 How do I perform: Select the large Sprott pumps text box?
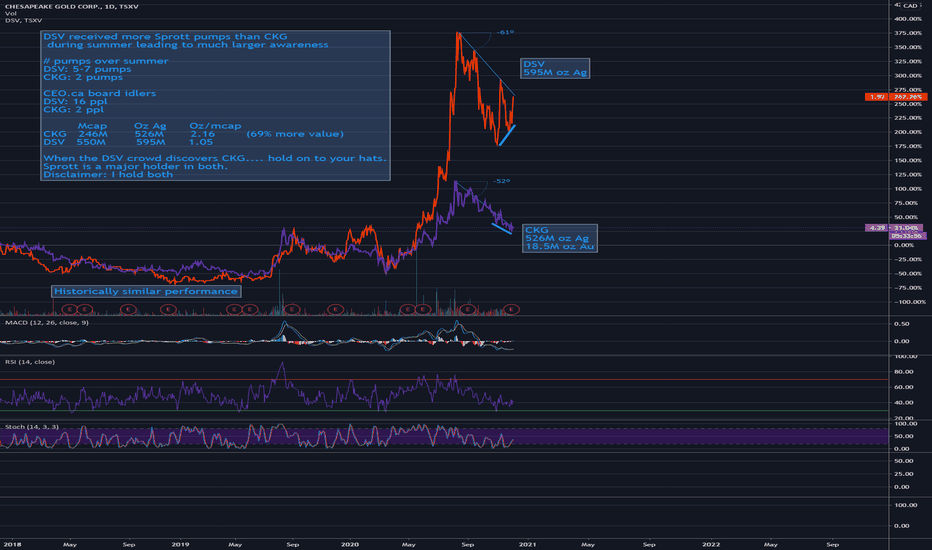(215, 105)
